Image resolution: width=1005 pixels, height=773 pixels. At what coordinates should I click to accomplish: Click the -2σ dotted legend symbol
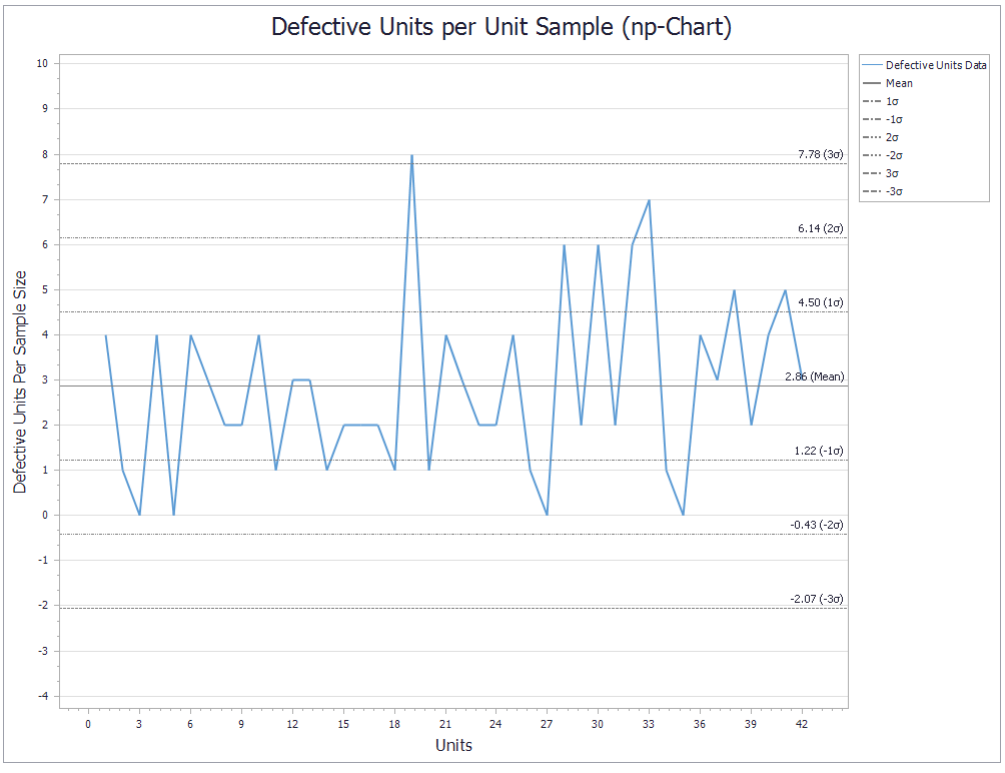pyautogui.click(x=872, y=154)
